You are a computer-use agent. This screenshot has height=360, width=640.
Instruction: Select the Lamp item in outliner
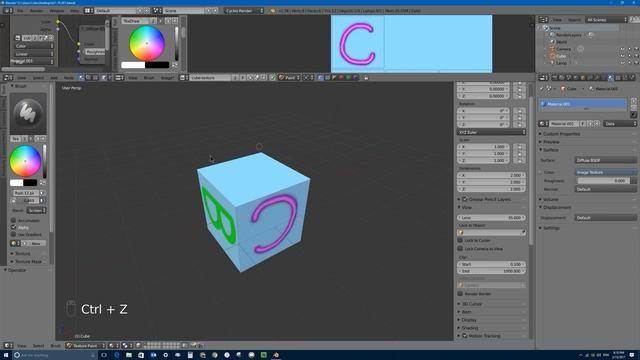tap(561, 63)
